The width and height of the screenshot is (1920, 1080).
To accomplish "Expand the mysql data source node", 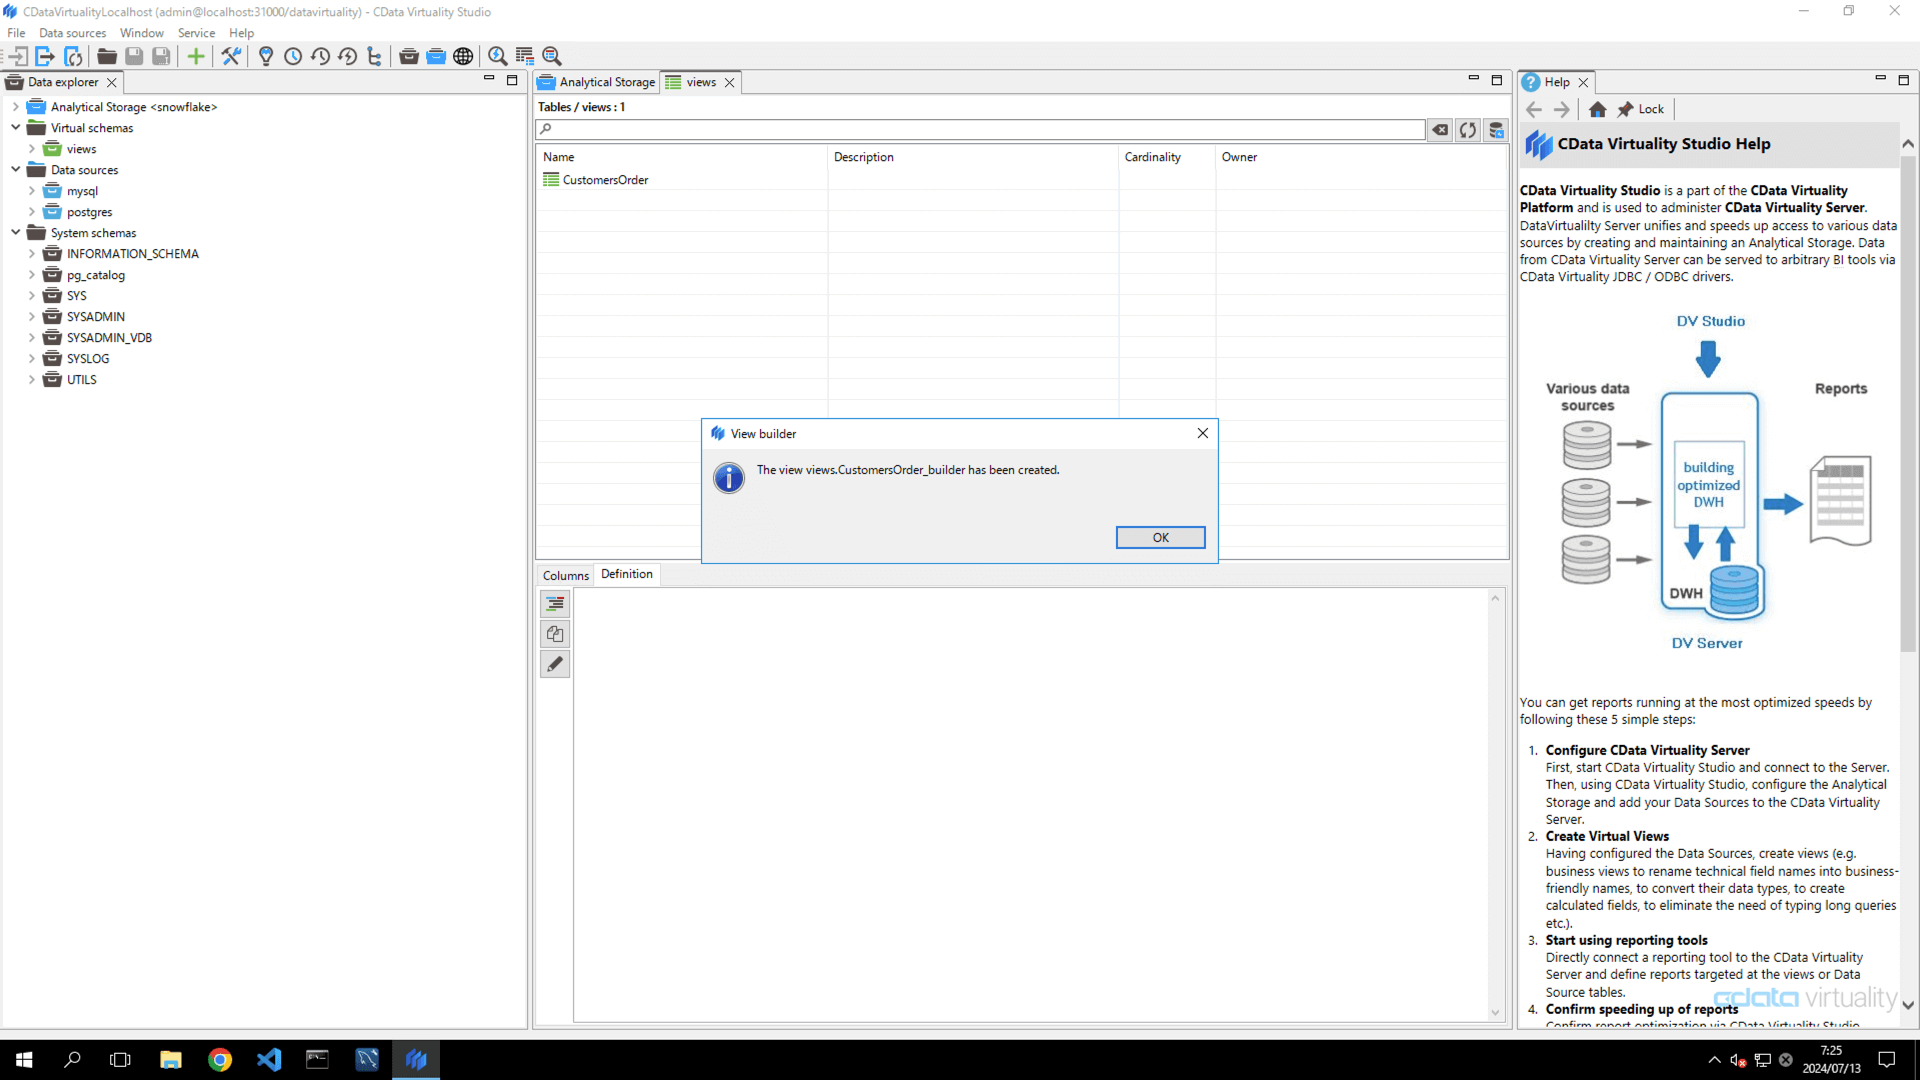I will pyautogui.click(x=31, y=190).
